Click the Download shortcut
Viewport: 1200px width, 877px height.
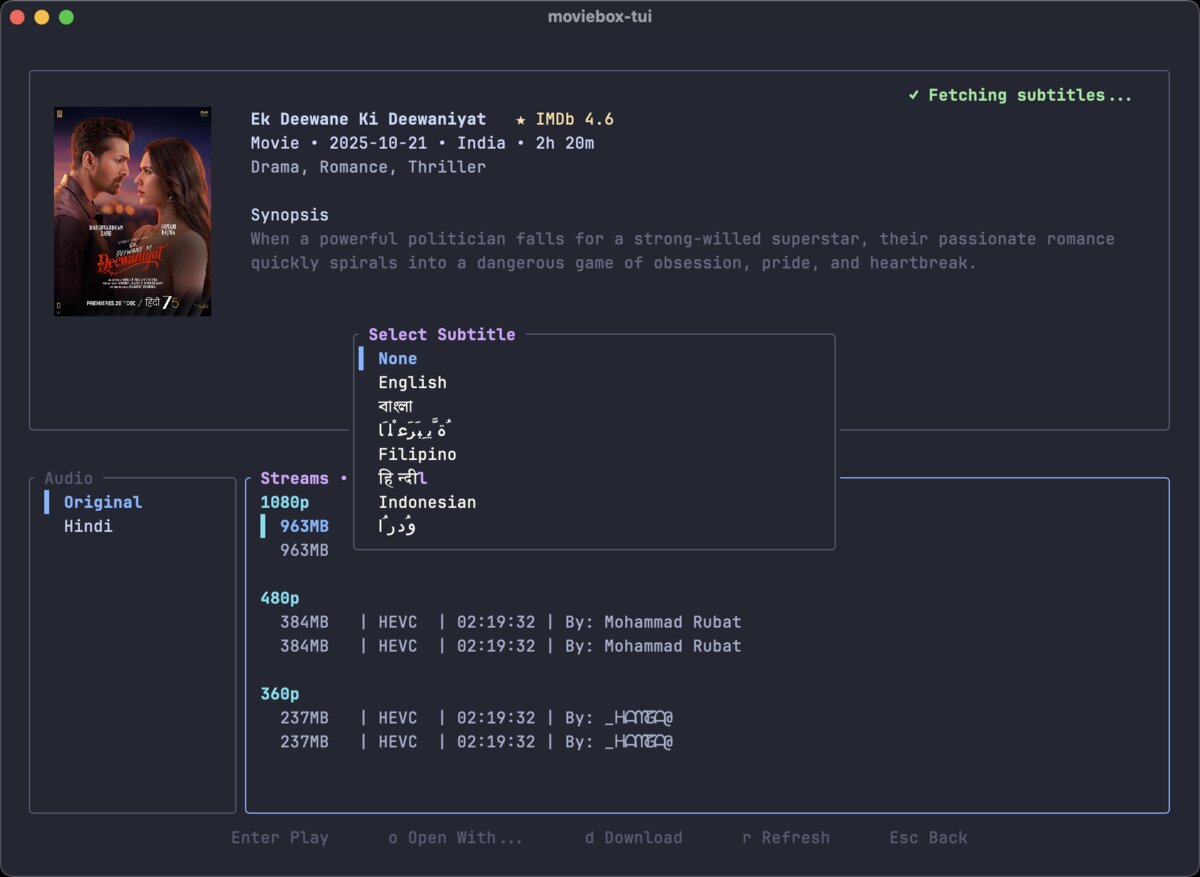pyautogui.click(x=634, y=838)
